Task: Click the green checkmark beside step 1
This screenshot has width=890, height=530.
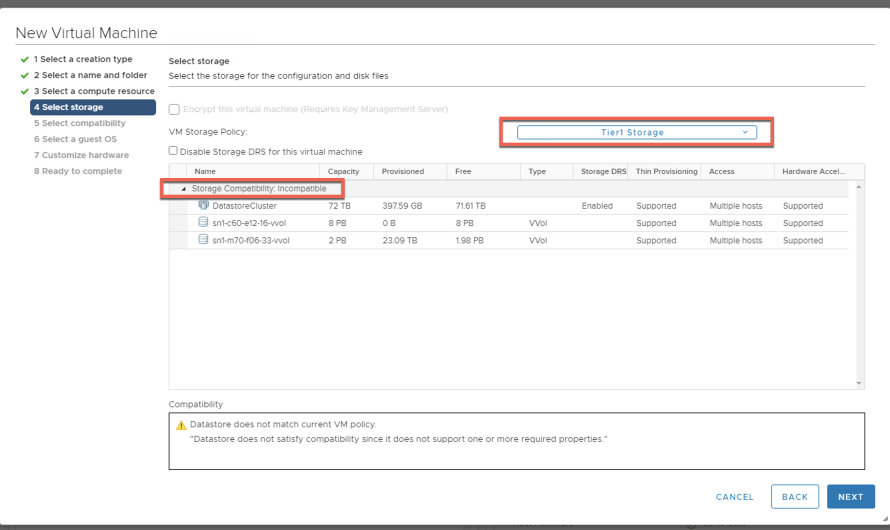Action: 24,60
